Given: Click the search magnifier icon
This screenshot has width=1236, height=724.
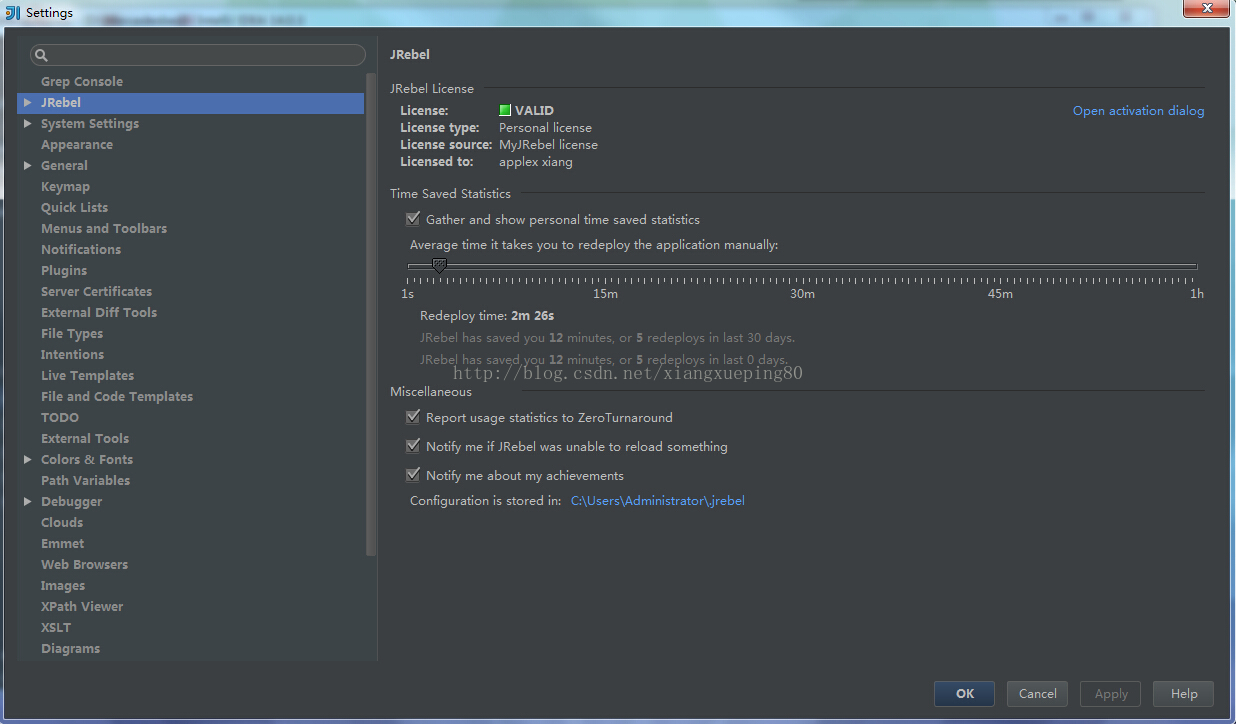Looking at the screenshot, I should (x=41, y=55).
